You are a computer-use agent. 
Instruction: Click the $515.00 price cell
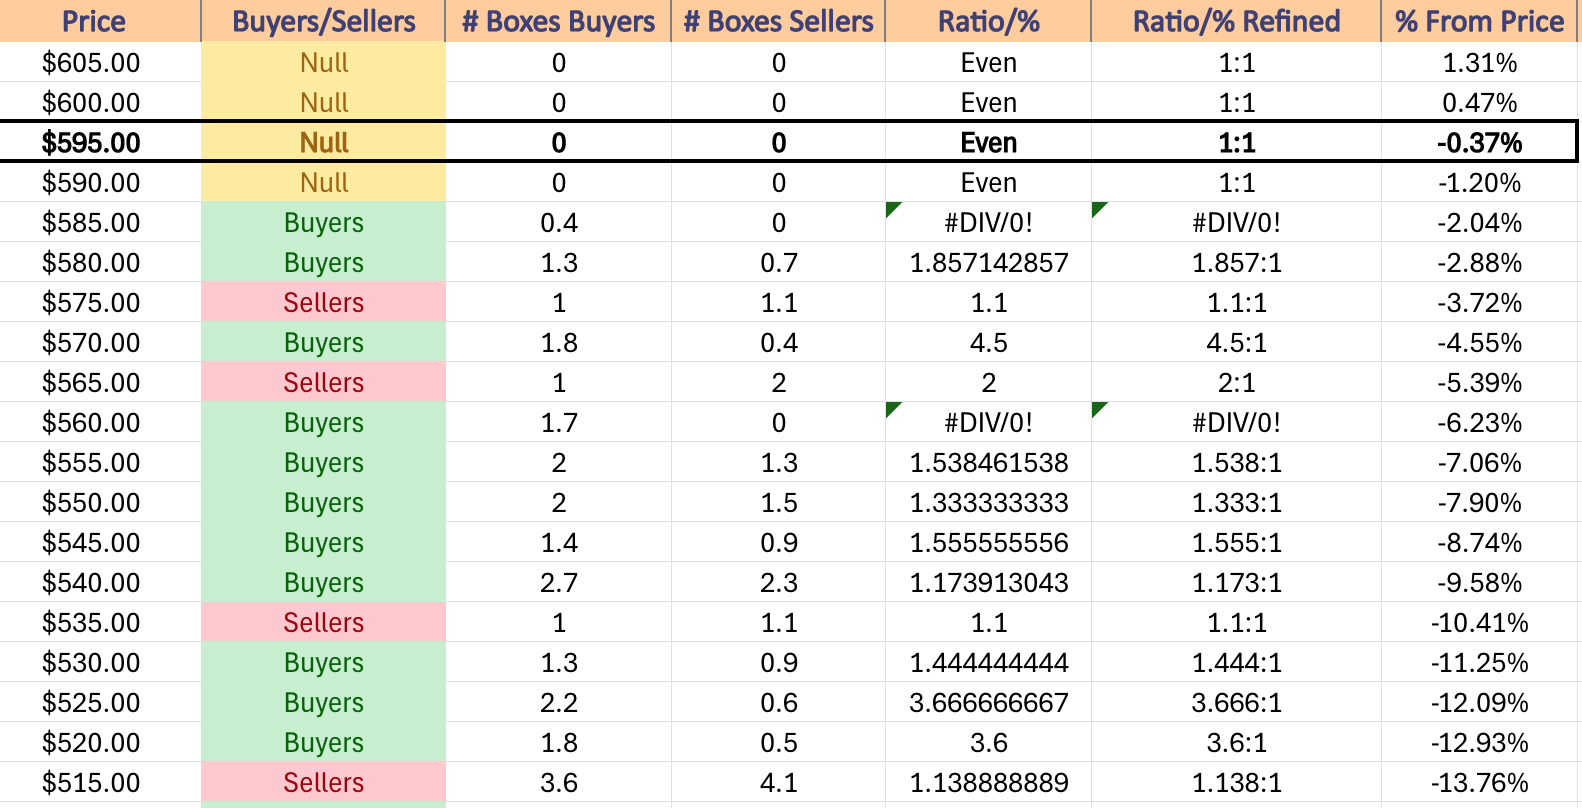pyautogui.click(x=100, y=782)
